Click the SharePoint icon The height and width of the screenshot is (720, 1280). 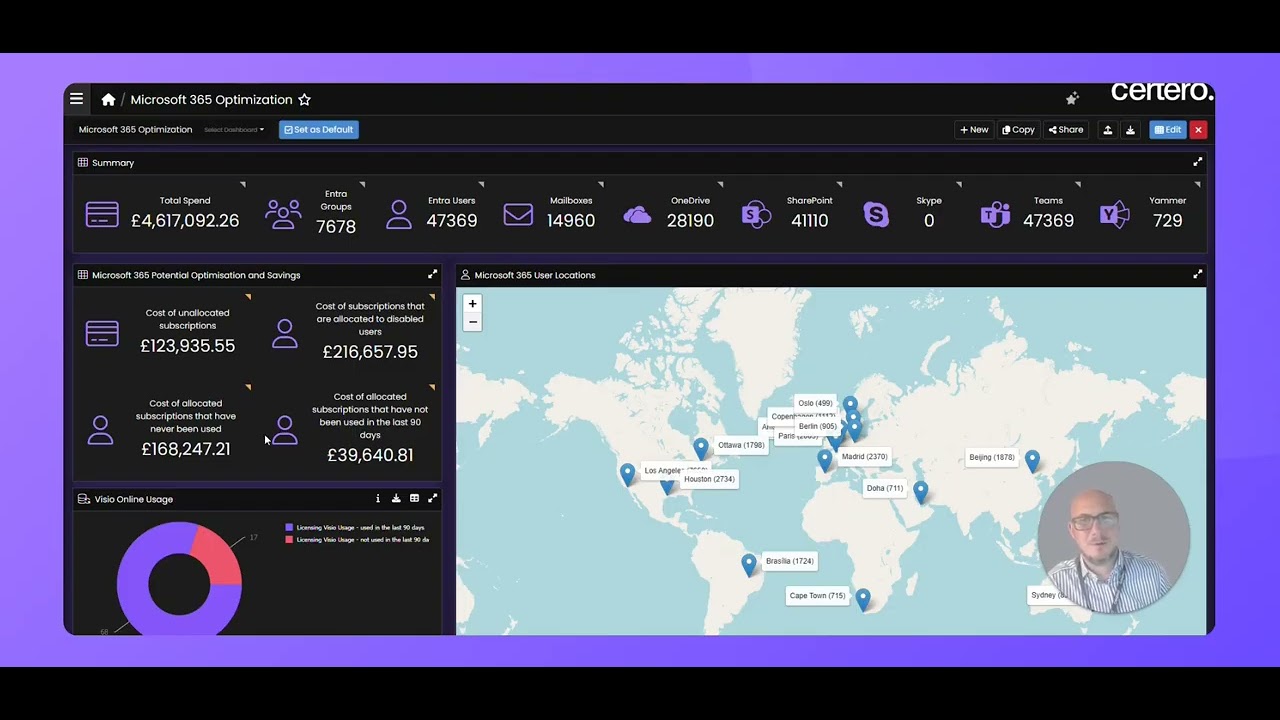point(756,214)
